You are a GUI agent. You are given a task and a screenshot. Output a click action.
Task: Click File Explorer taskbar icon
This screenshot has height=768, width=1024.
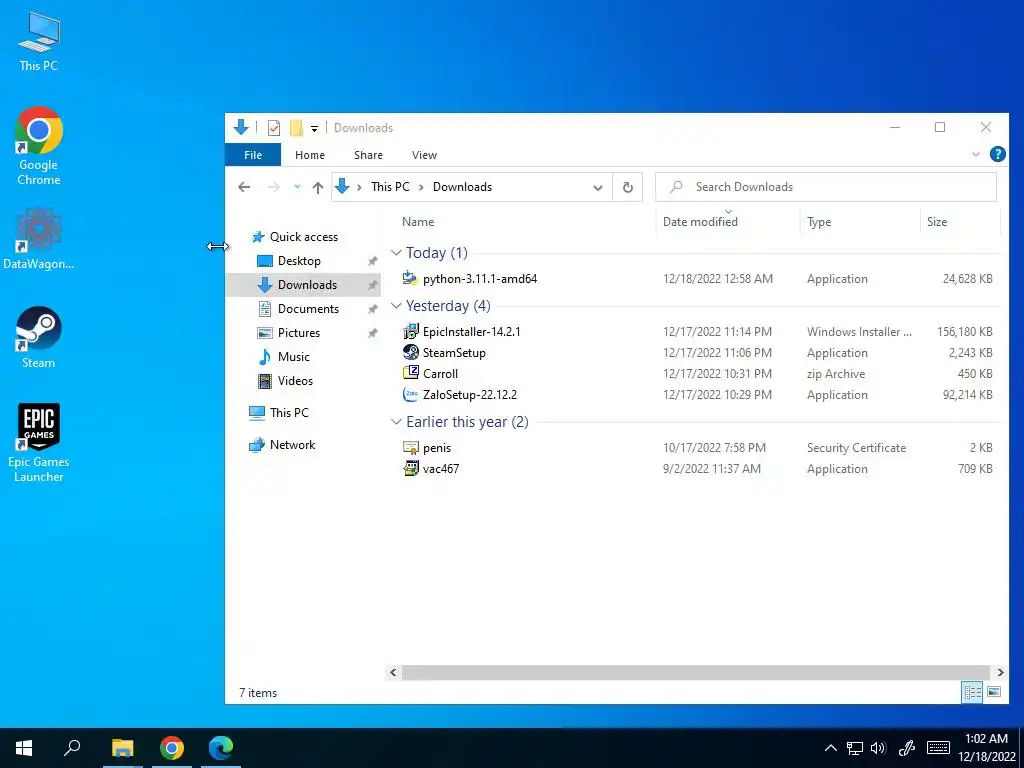coord(122,748)
